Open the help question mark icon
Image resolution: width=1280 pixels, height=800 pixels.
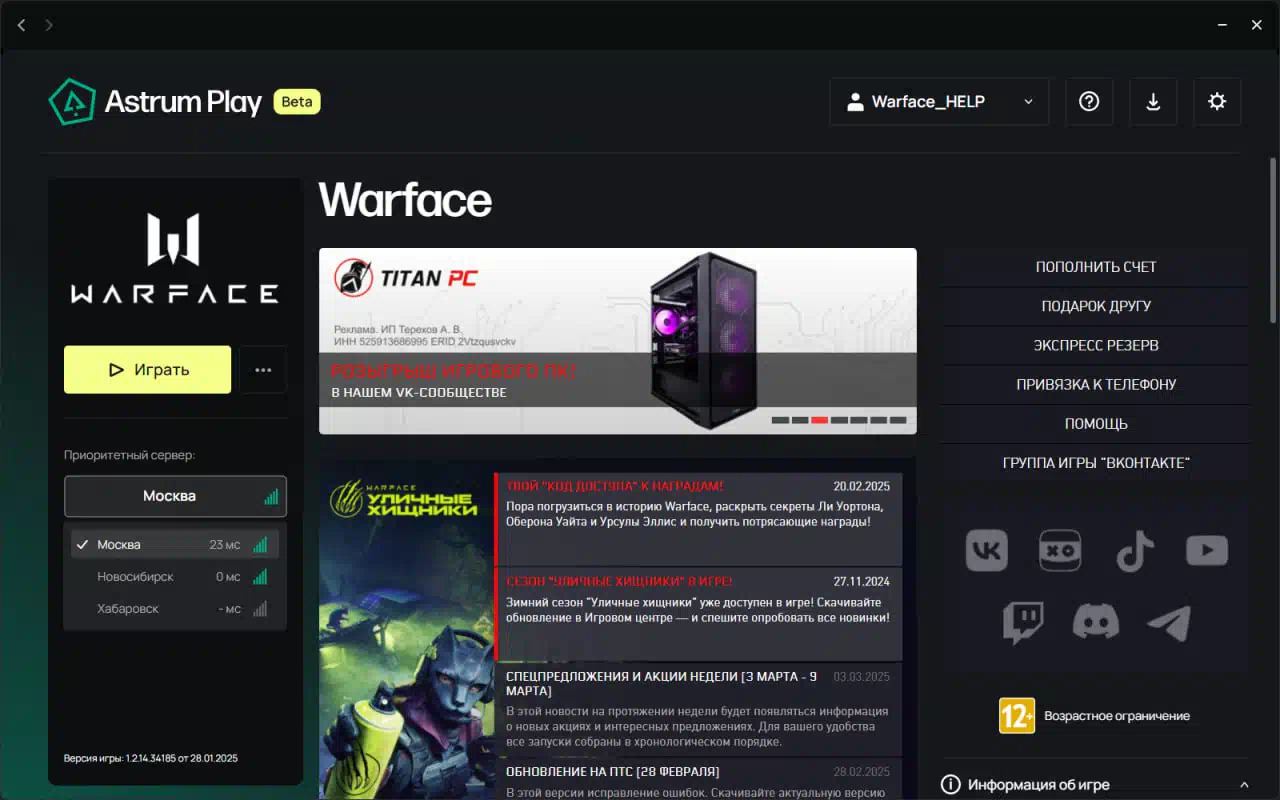pos(1089,101)
